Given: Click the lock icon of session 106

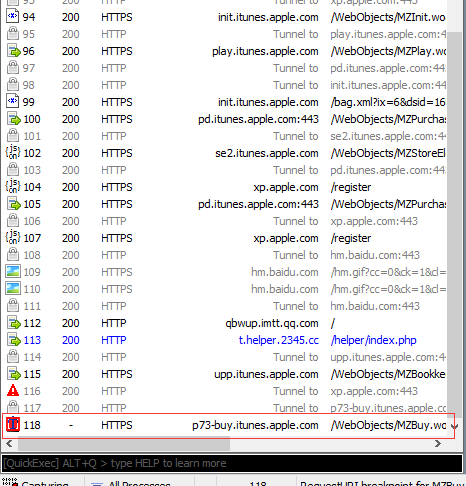Looking at the screenshot, I should point(13,221).
